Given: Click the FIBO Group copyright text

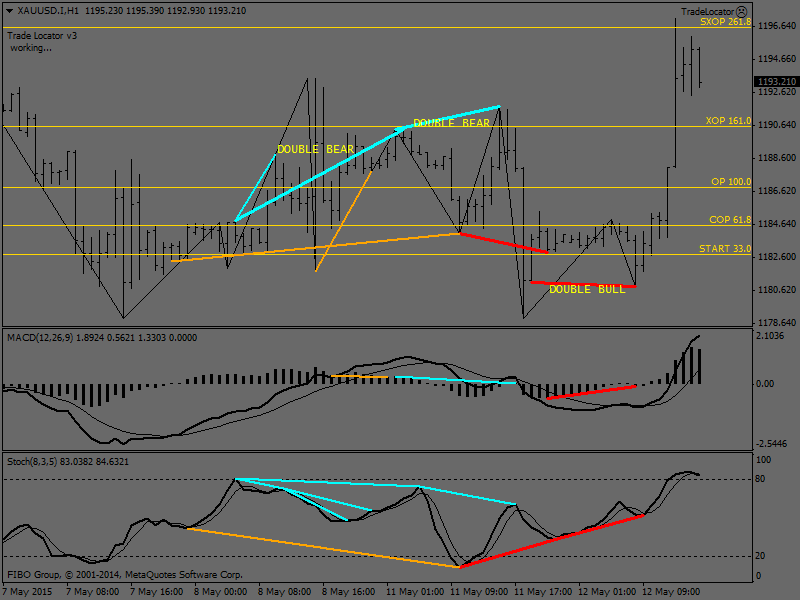Looking at the screenshot, I should coord(125,575).
